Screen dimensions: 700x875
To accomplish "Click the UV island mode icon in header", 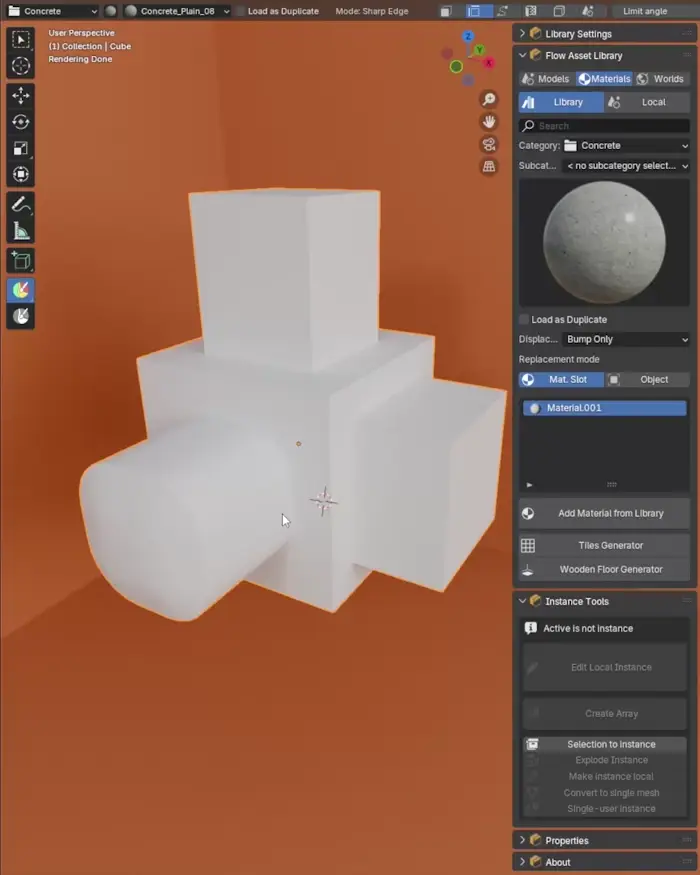I will (x=531, y=11).
